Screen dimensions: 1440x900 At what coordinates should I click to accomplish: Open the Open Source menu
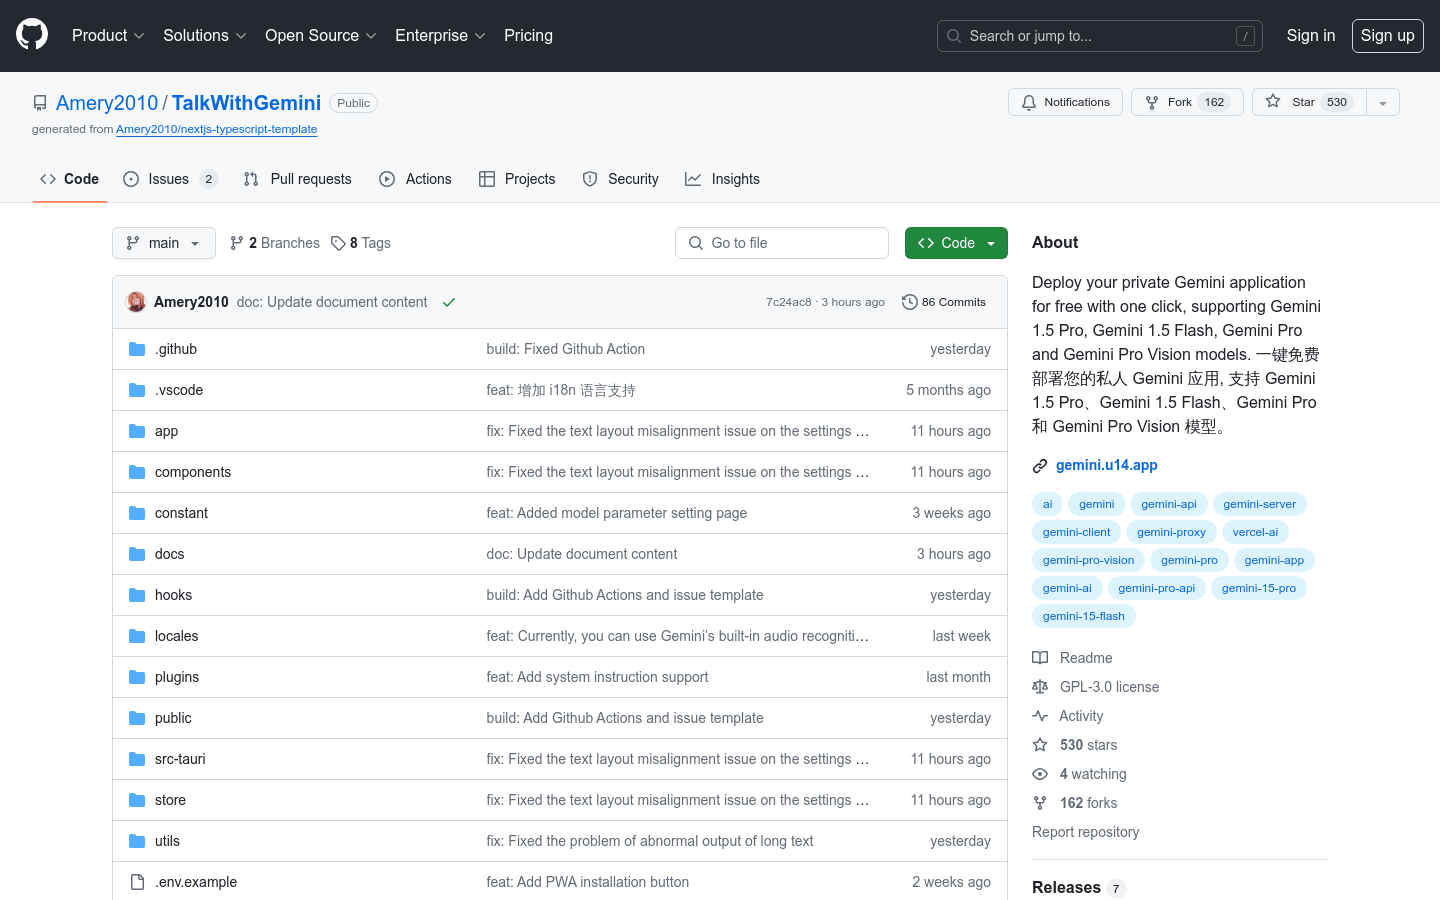click(321, 35)
